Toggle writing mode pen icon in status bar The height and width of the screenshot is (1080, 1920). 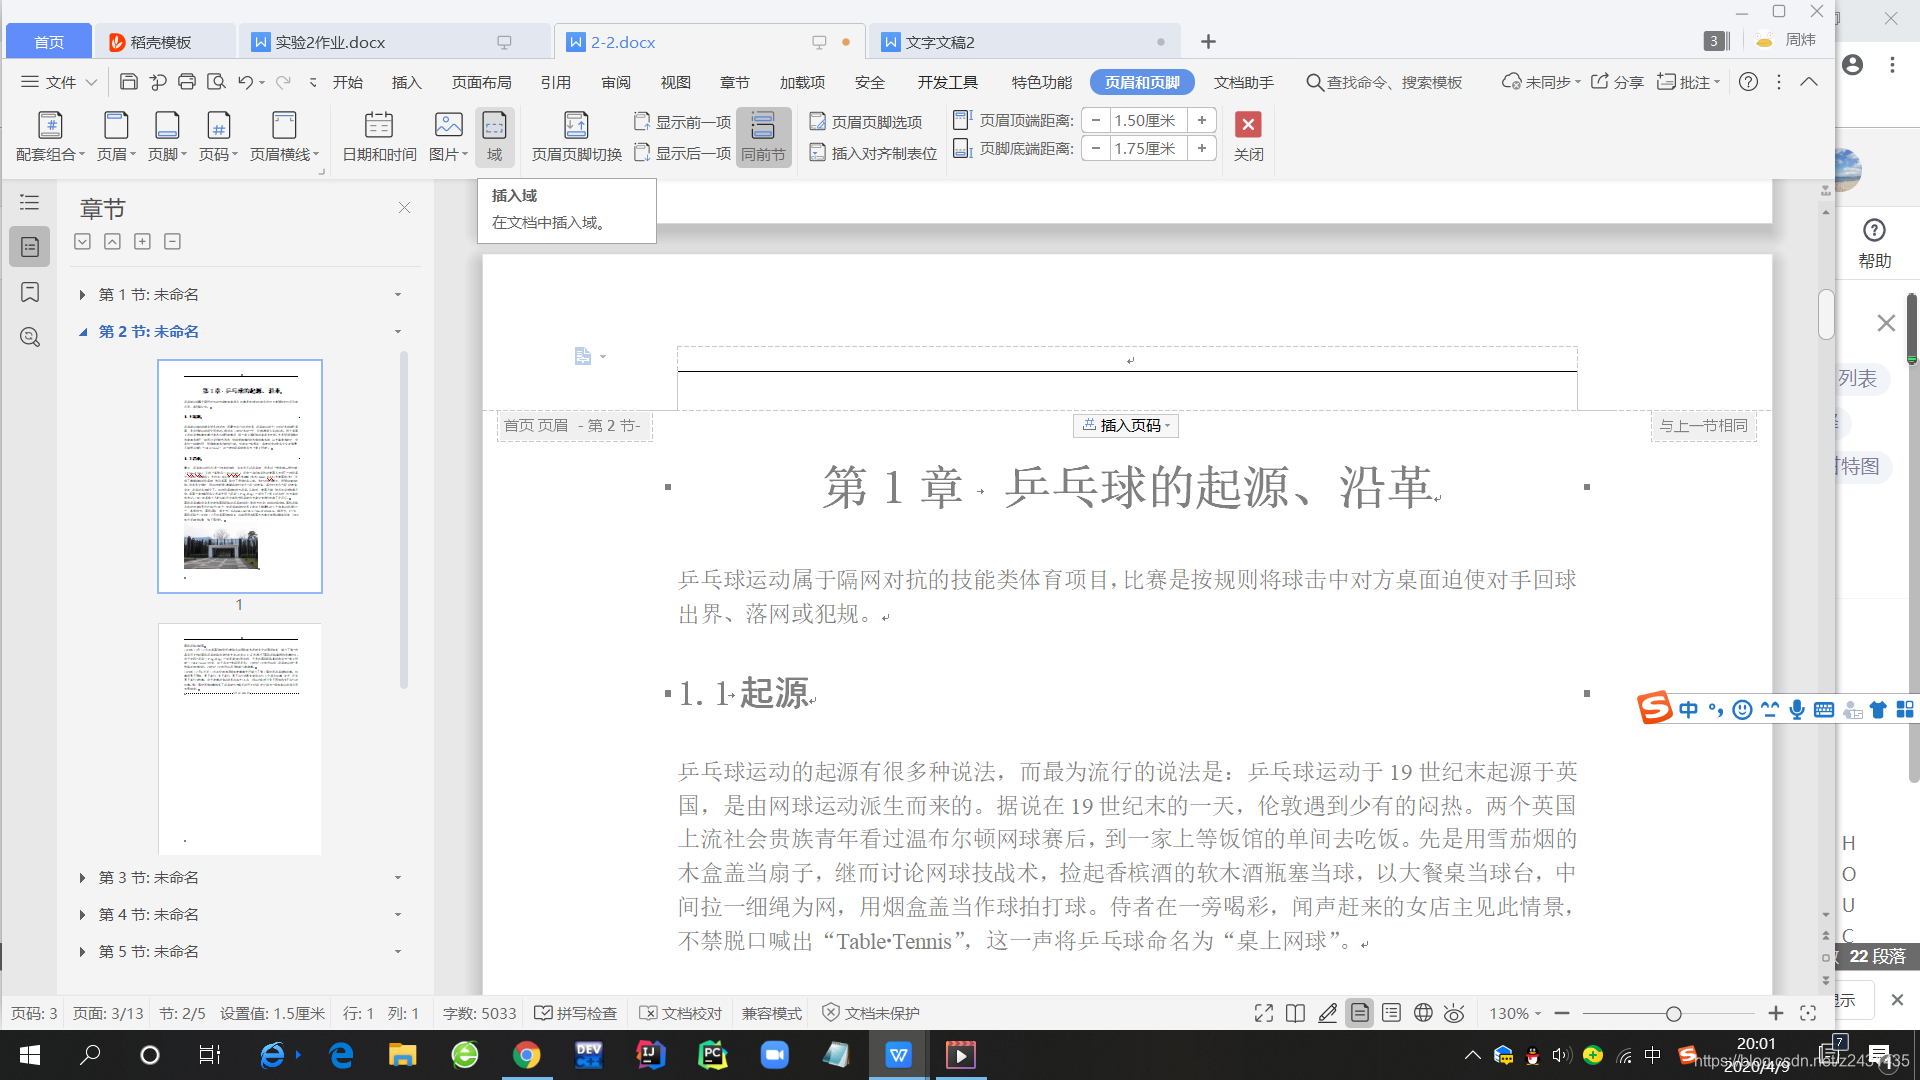(1327, 1013)
